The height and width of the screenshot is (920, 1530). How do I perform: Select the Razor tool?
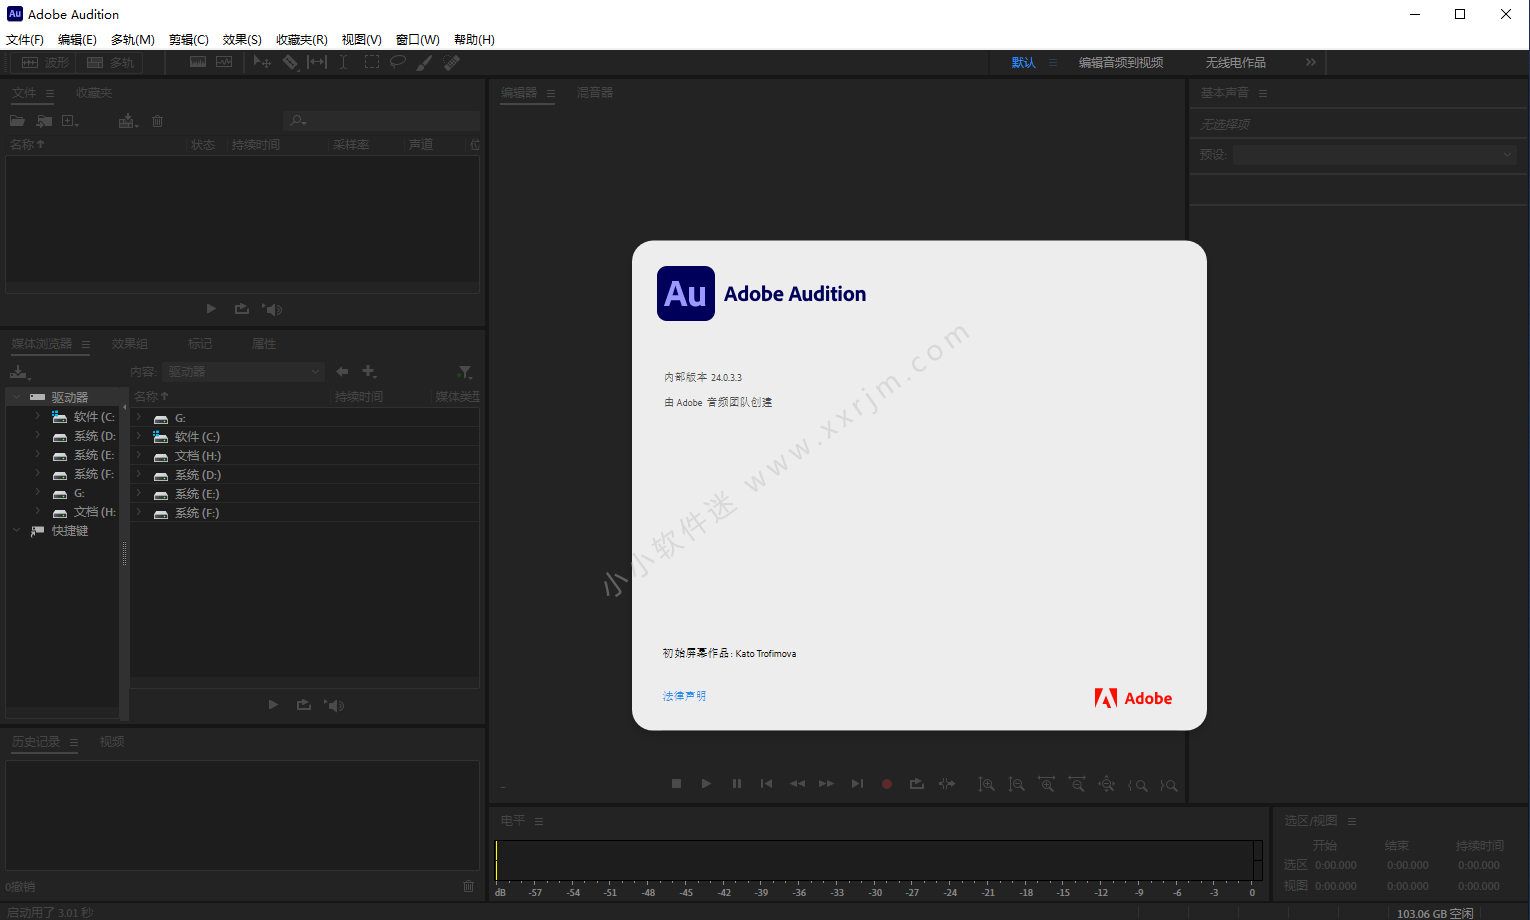tap(290, 62)
